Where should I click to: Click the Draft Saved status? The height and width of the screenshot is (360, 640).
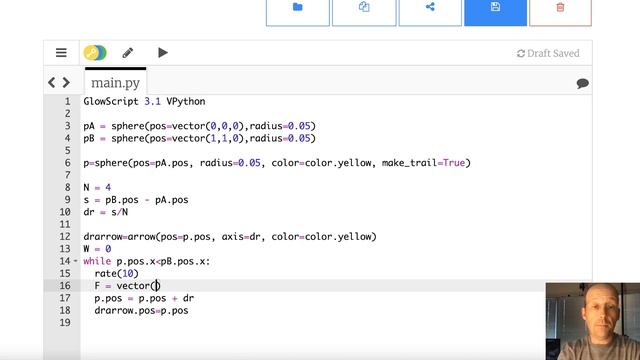click(548, 53)
